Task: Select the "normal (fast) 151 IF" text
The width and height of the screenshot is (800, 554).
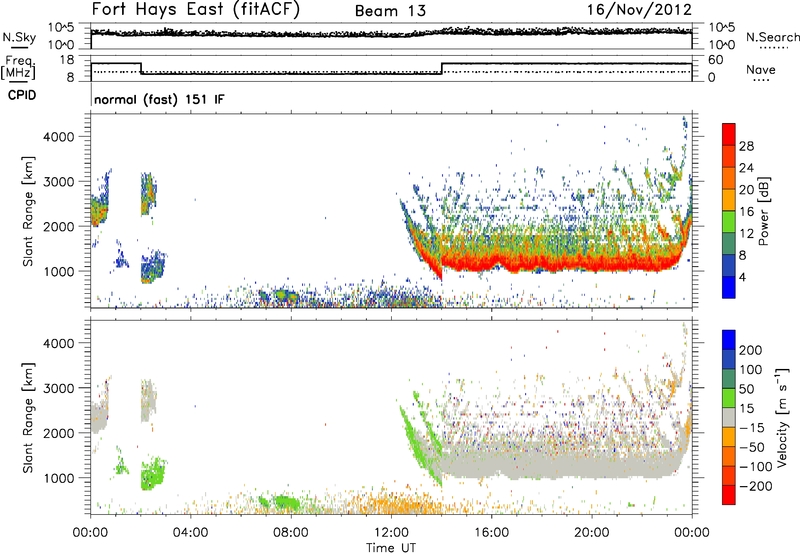Action: (x=159, y=99)
